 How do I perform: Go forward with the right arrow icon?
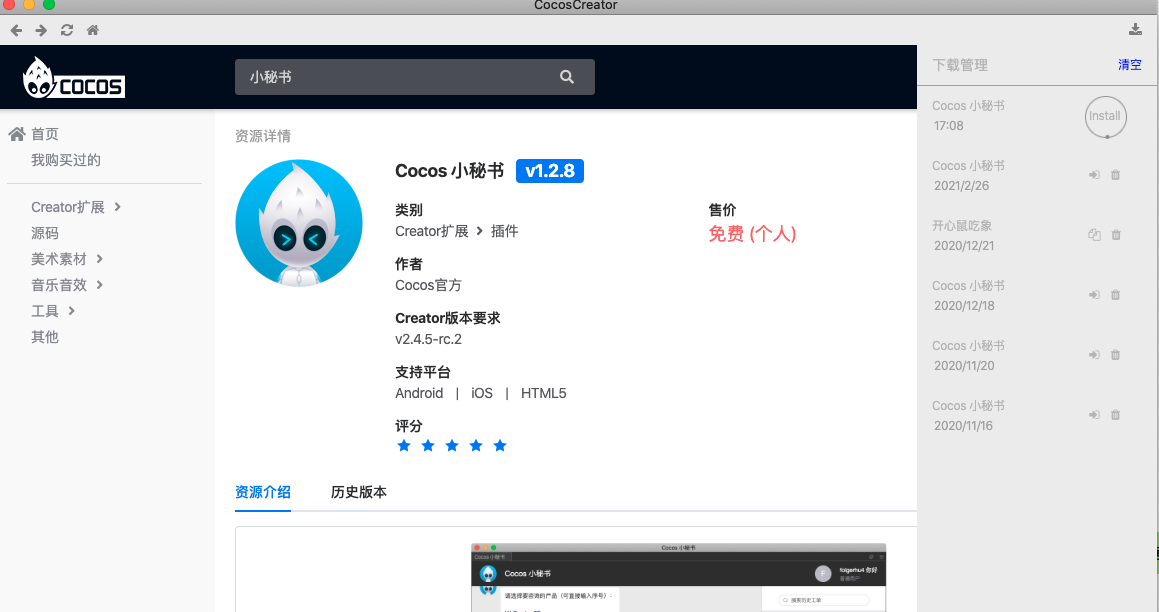(x=41, y=30)
